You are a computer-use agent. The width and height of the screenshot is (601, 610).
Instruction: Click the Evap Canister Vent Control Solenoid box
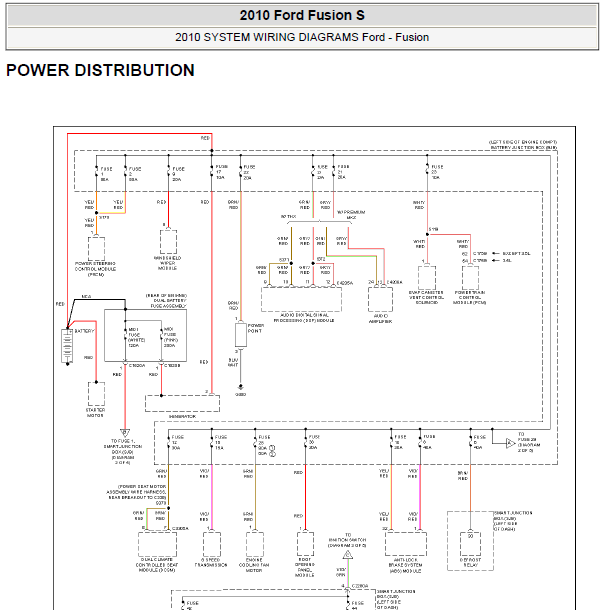point(427,278)
